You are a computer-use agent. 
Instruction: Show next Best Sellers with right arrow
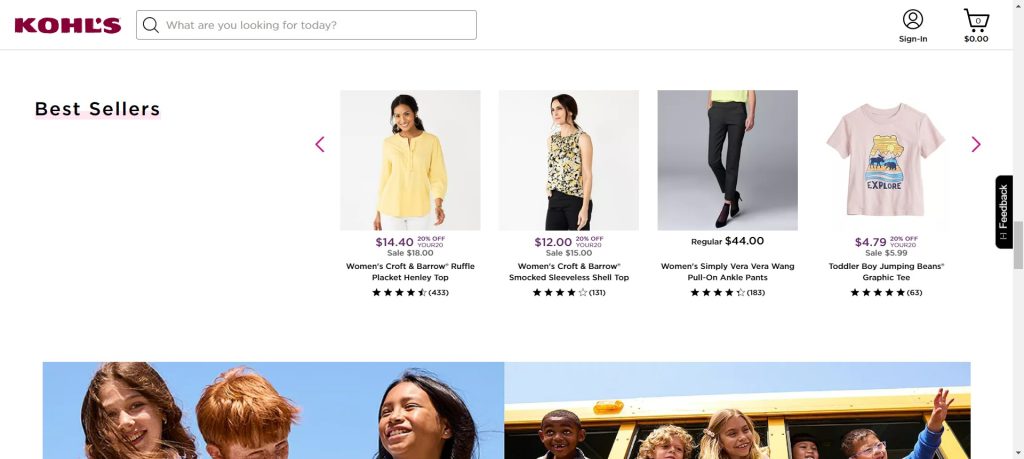(976, 144)
